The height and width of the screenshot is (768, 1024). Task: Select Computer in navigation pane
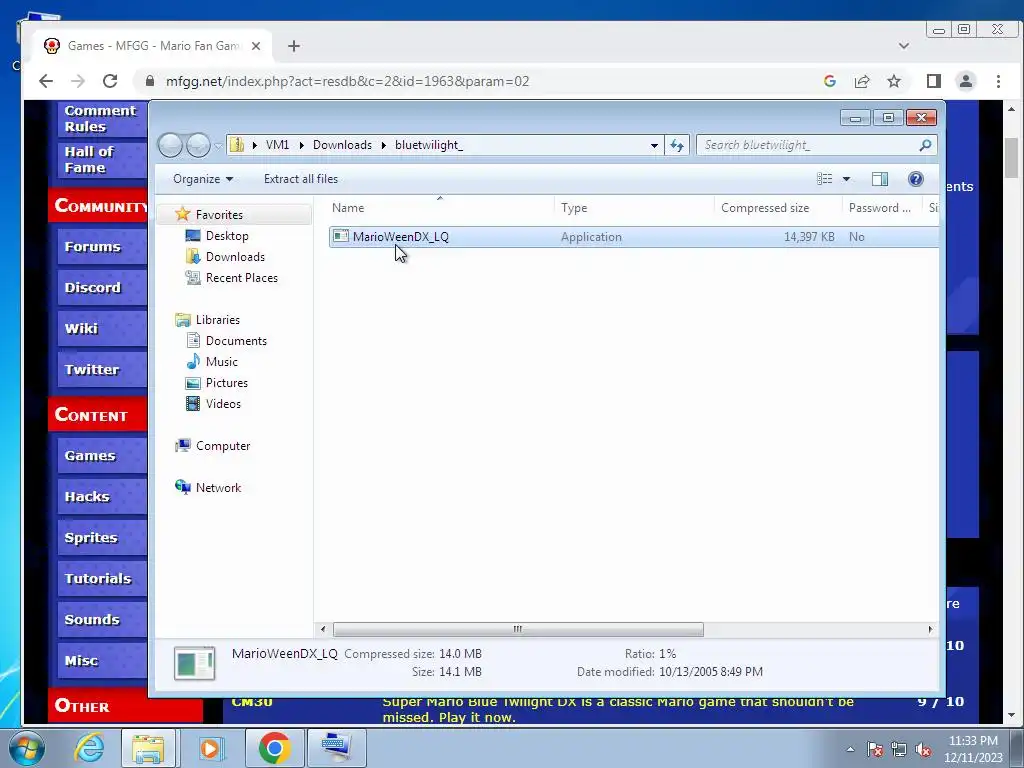(223, 446)
